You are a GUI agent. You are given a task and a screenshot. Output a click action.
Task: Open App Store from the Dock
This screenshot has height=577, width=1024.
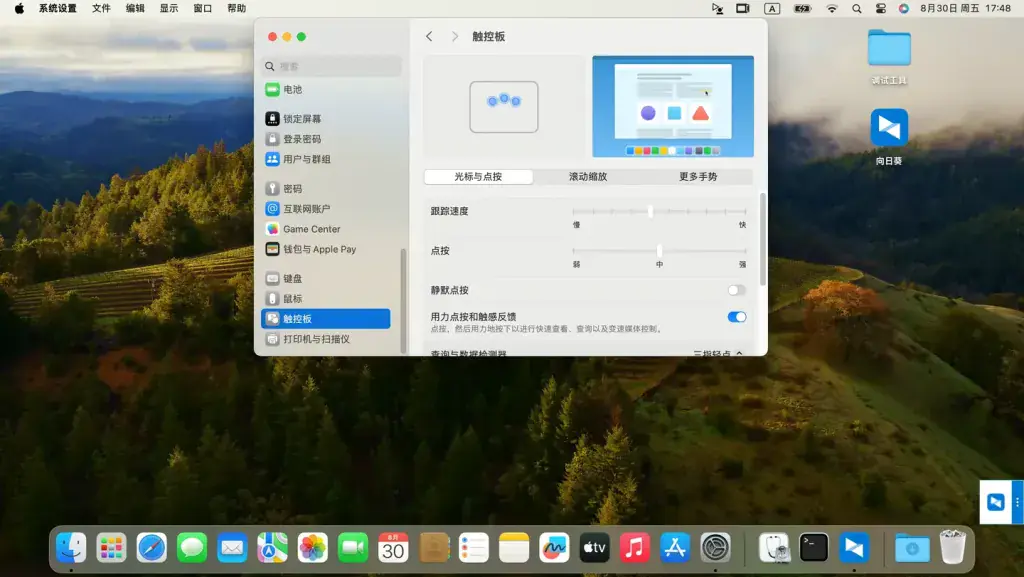pos(675,547)
